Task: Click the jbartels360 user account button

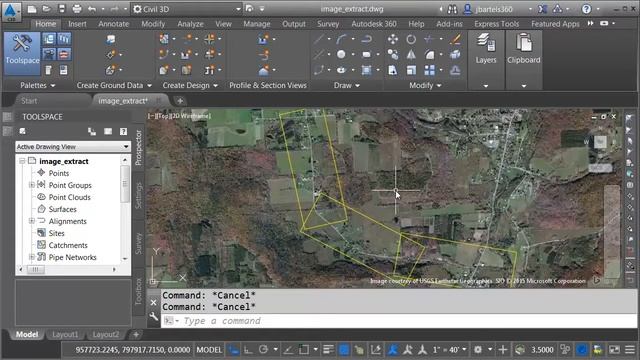Action: tap(494, 9)
